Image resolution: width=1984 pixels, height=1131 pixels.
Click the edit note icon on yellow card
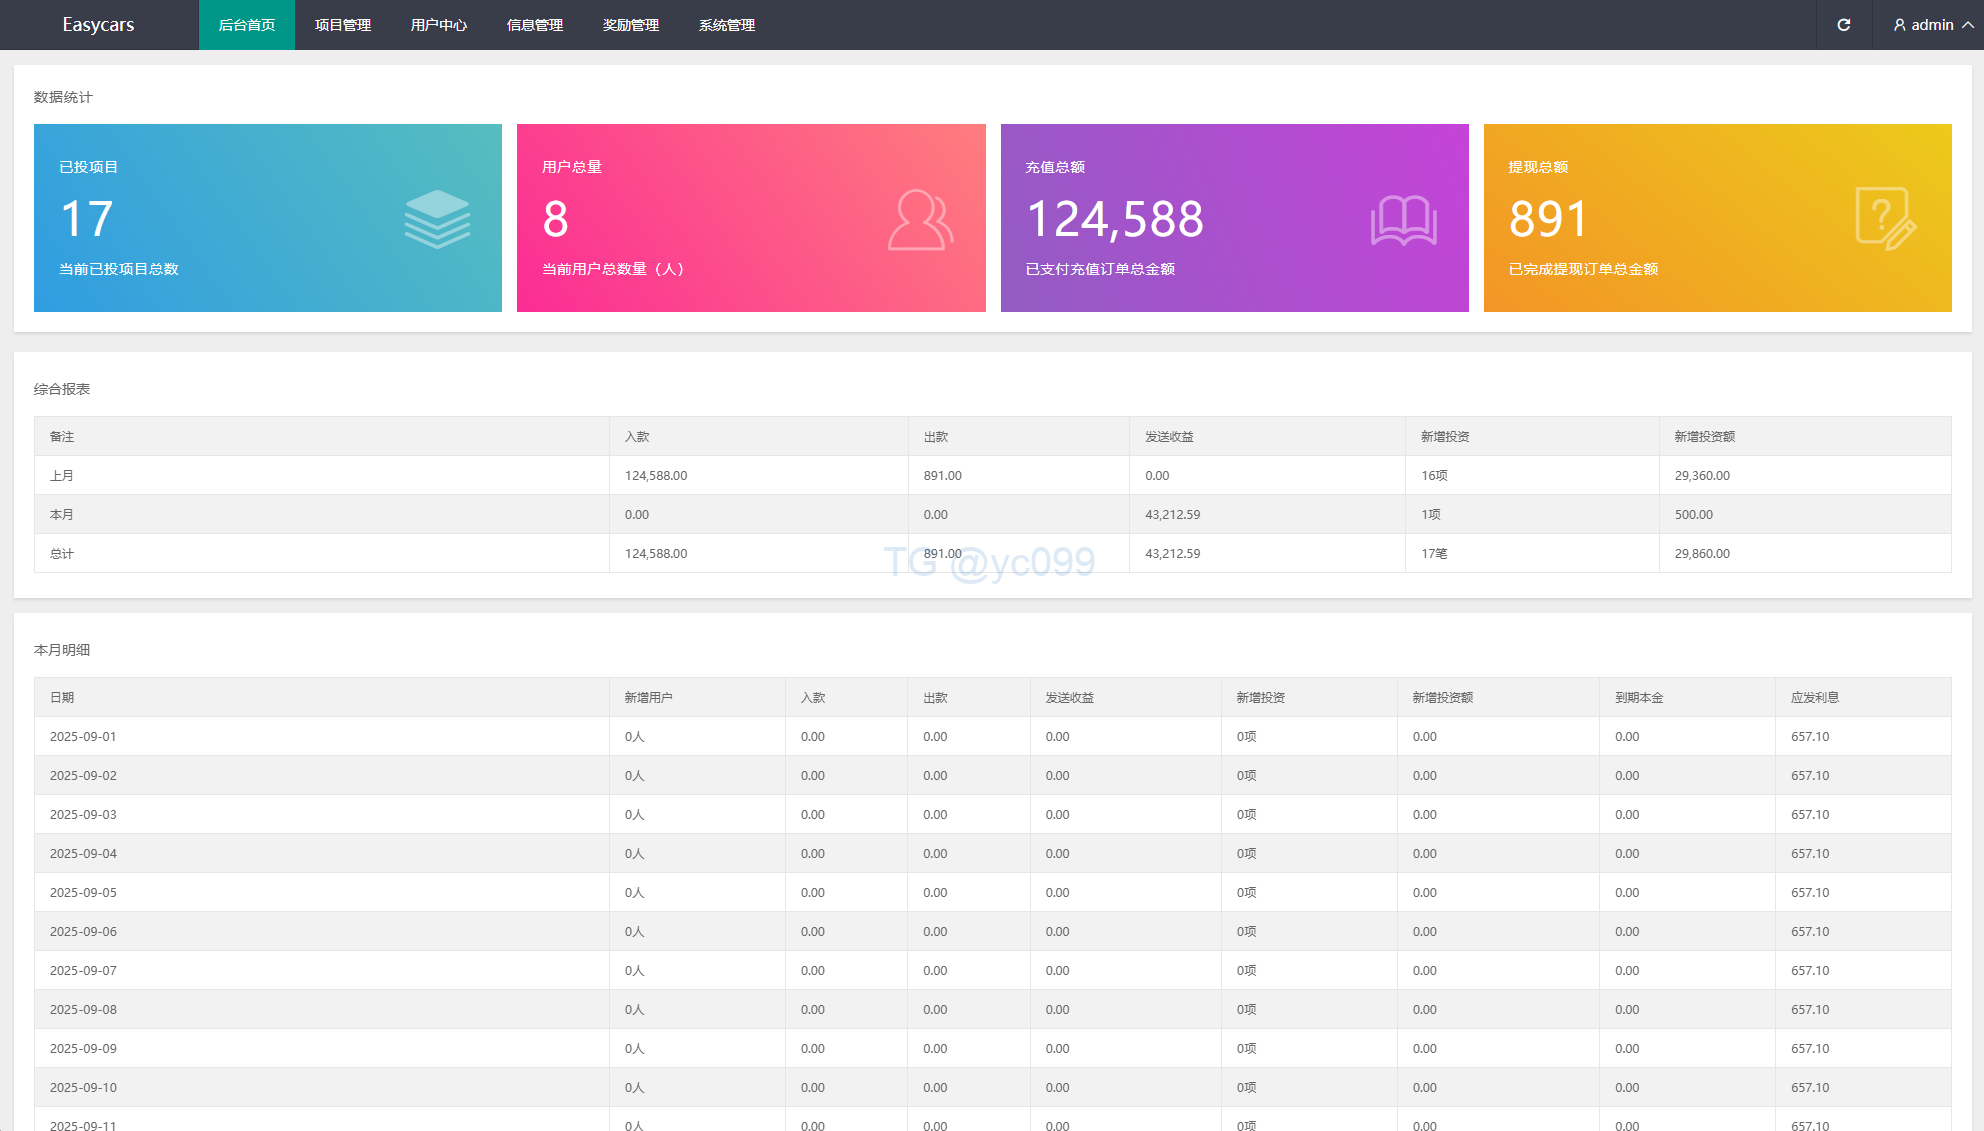[1885, 219]
